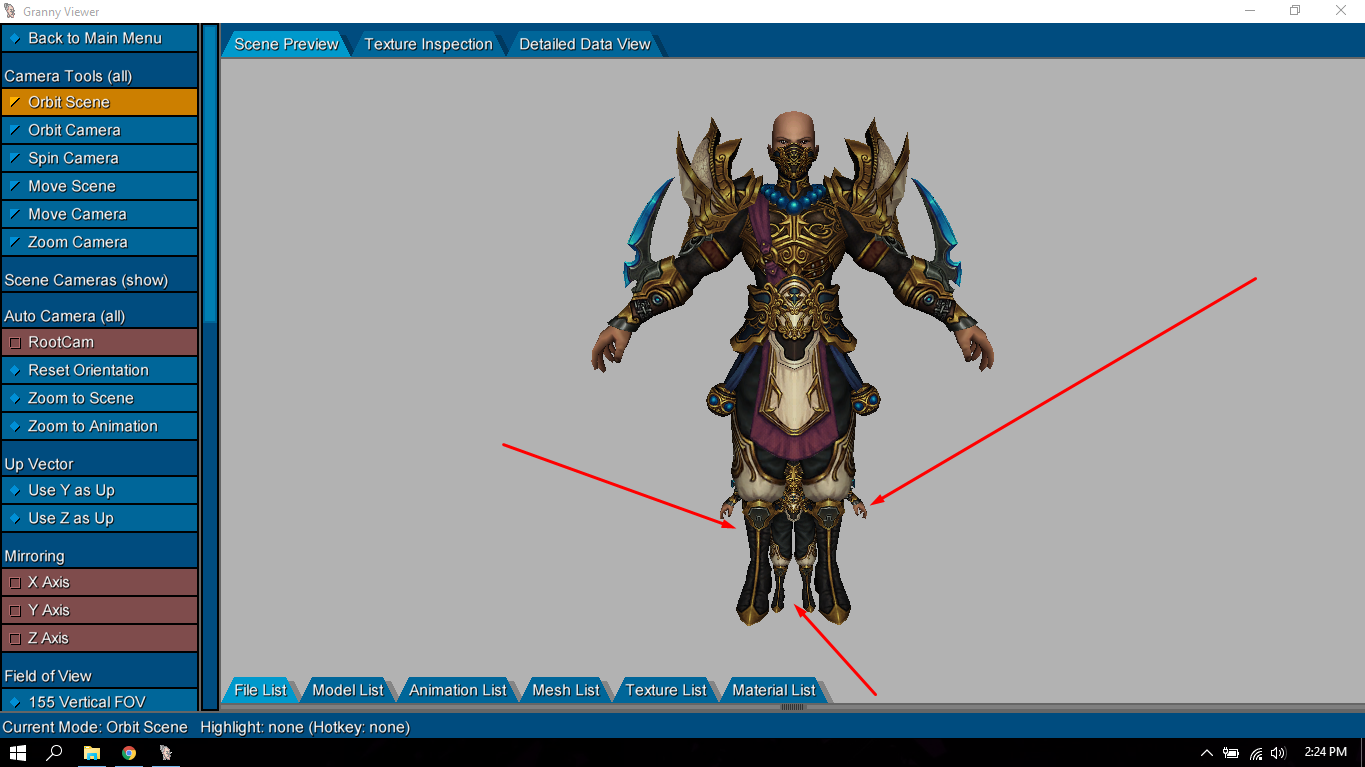Pick the Move Camera tool
This screenshot has width=1365, height=767.
99,214
